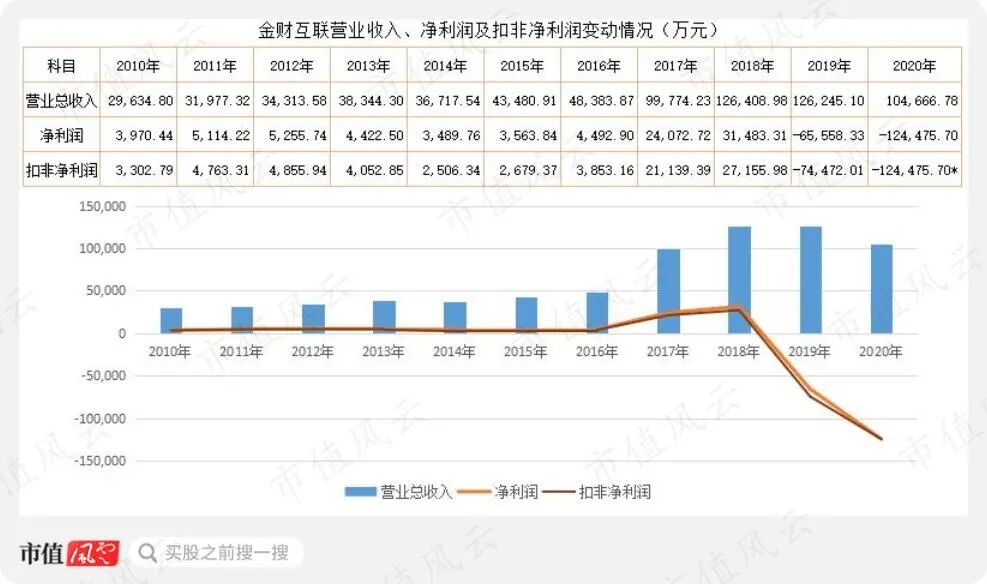The image size is (987, 584).
Task: Click the 扣非净利润 legend text
Action: (614, 492)
